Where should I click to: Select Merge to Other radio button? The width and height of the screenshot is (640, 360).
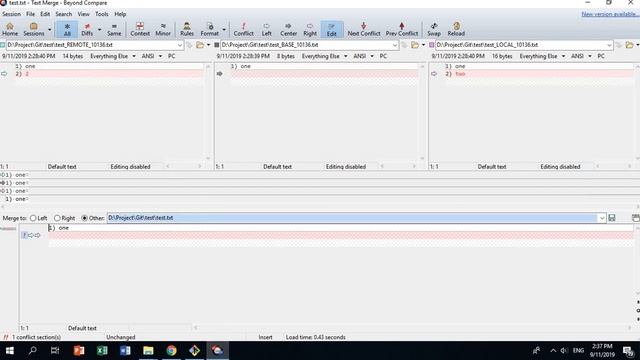pos(84,218)
